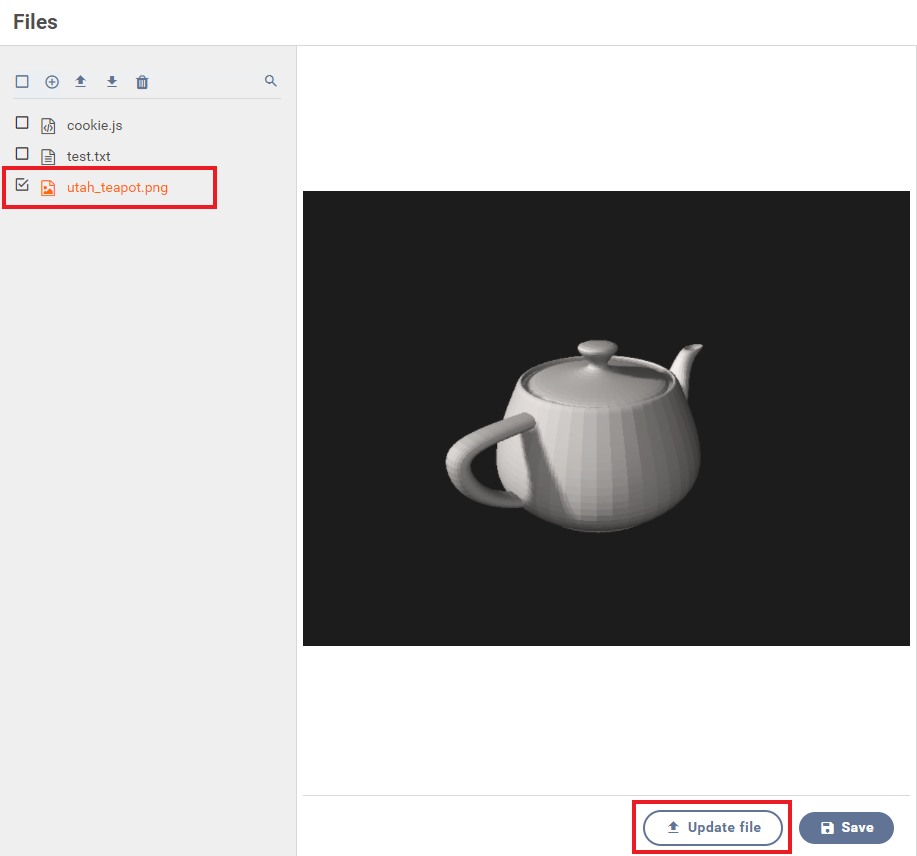917x856 pixels.
Task: Click the teapot preview image
Action: point(606,418)
